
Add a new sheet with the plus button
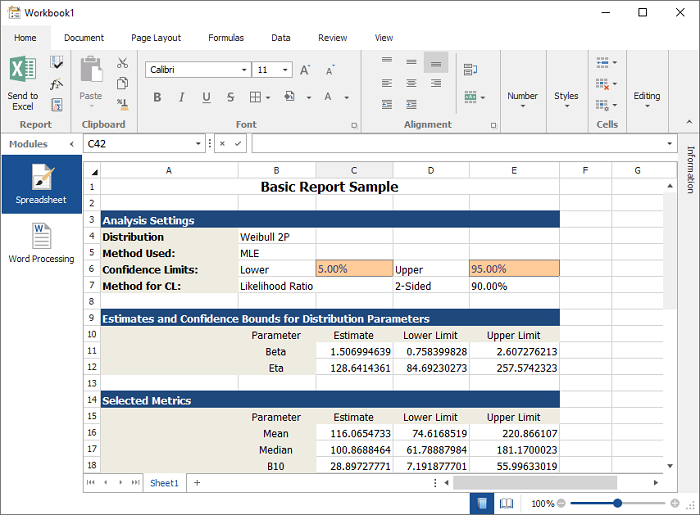click(x=197, y=483)
